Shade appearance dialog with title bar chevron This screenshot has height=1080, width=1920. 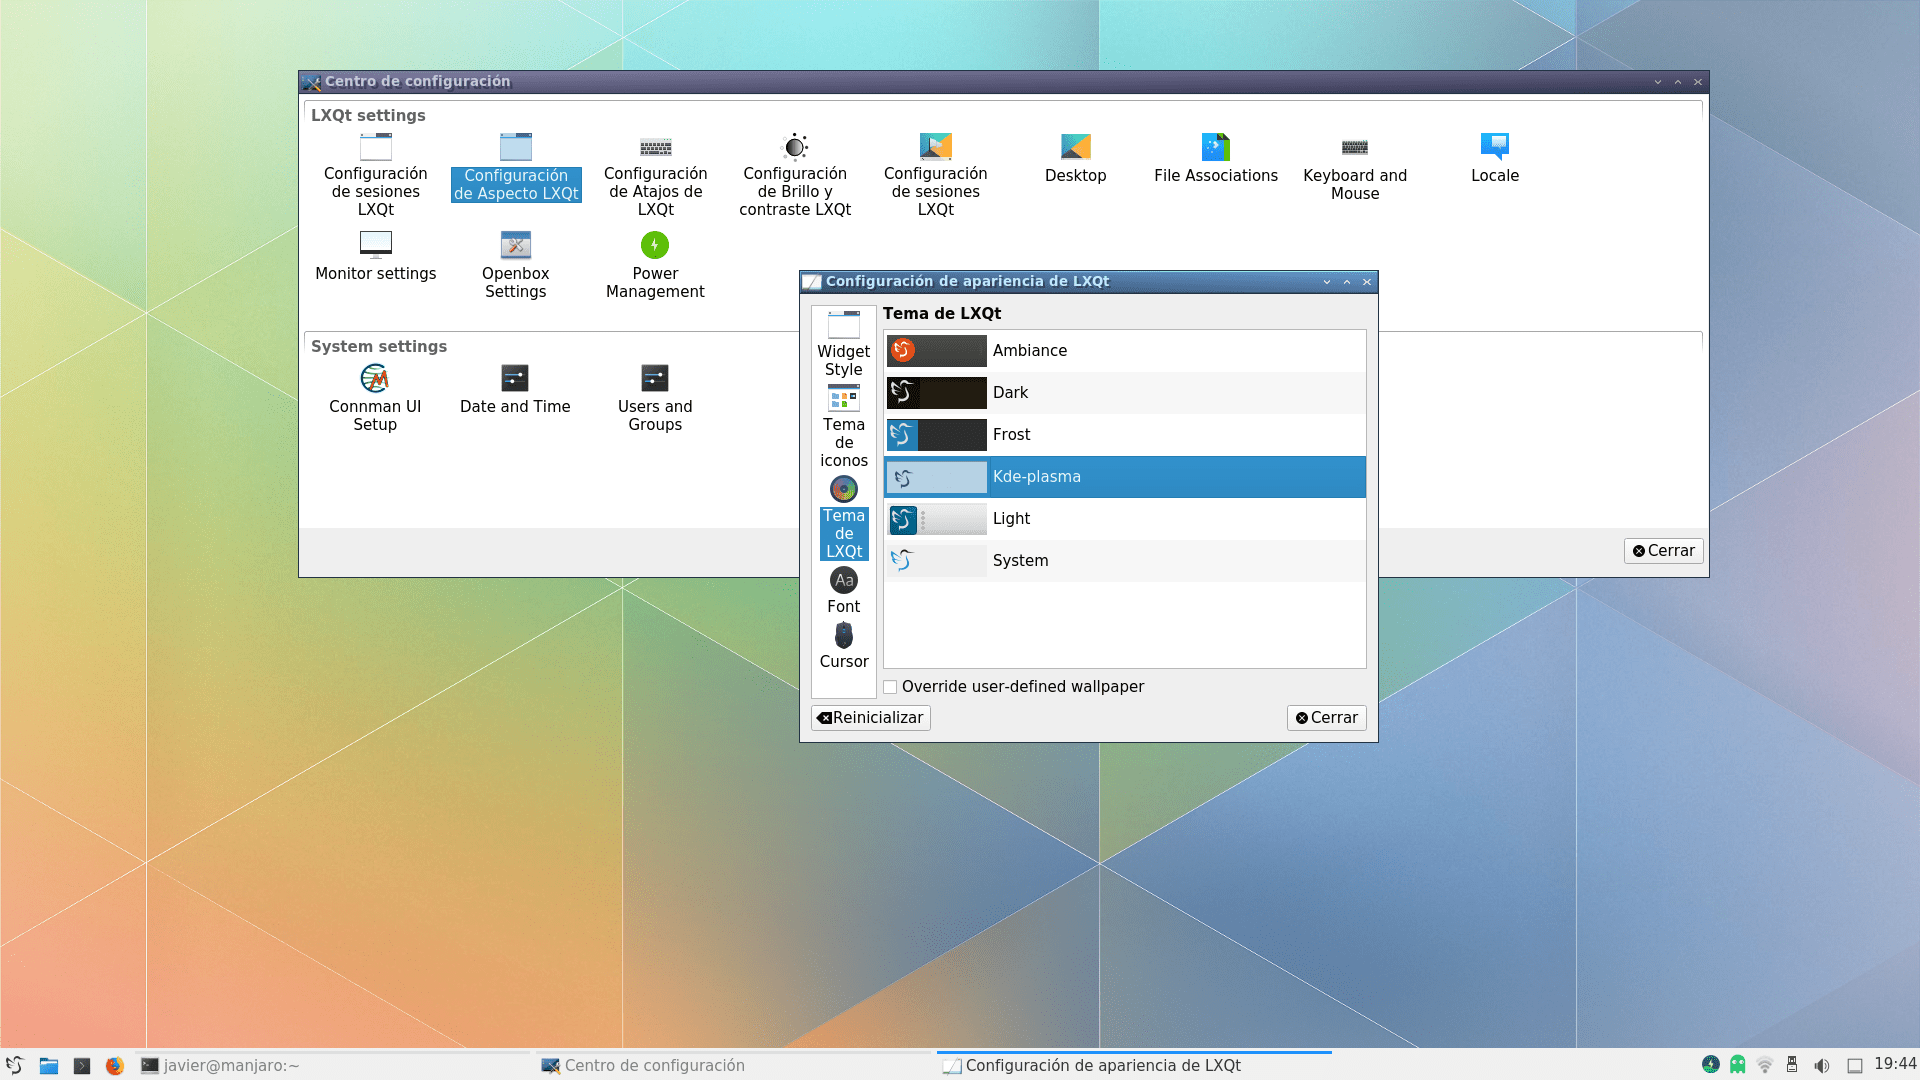coord(1327,282)
